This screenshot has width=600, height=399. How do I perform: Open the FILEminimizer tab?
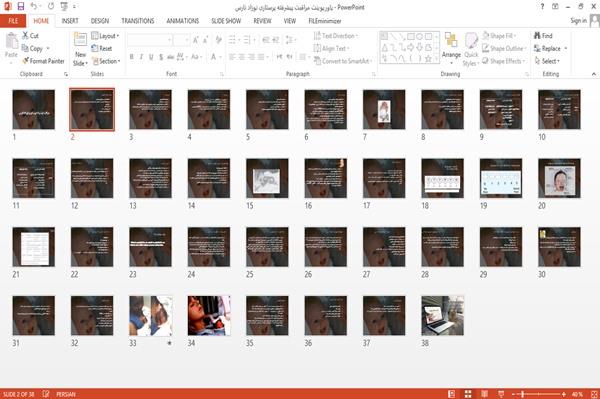[324, 21]
